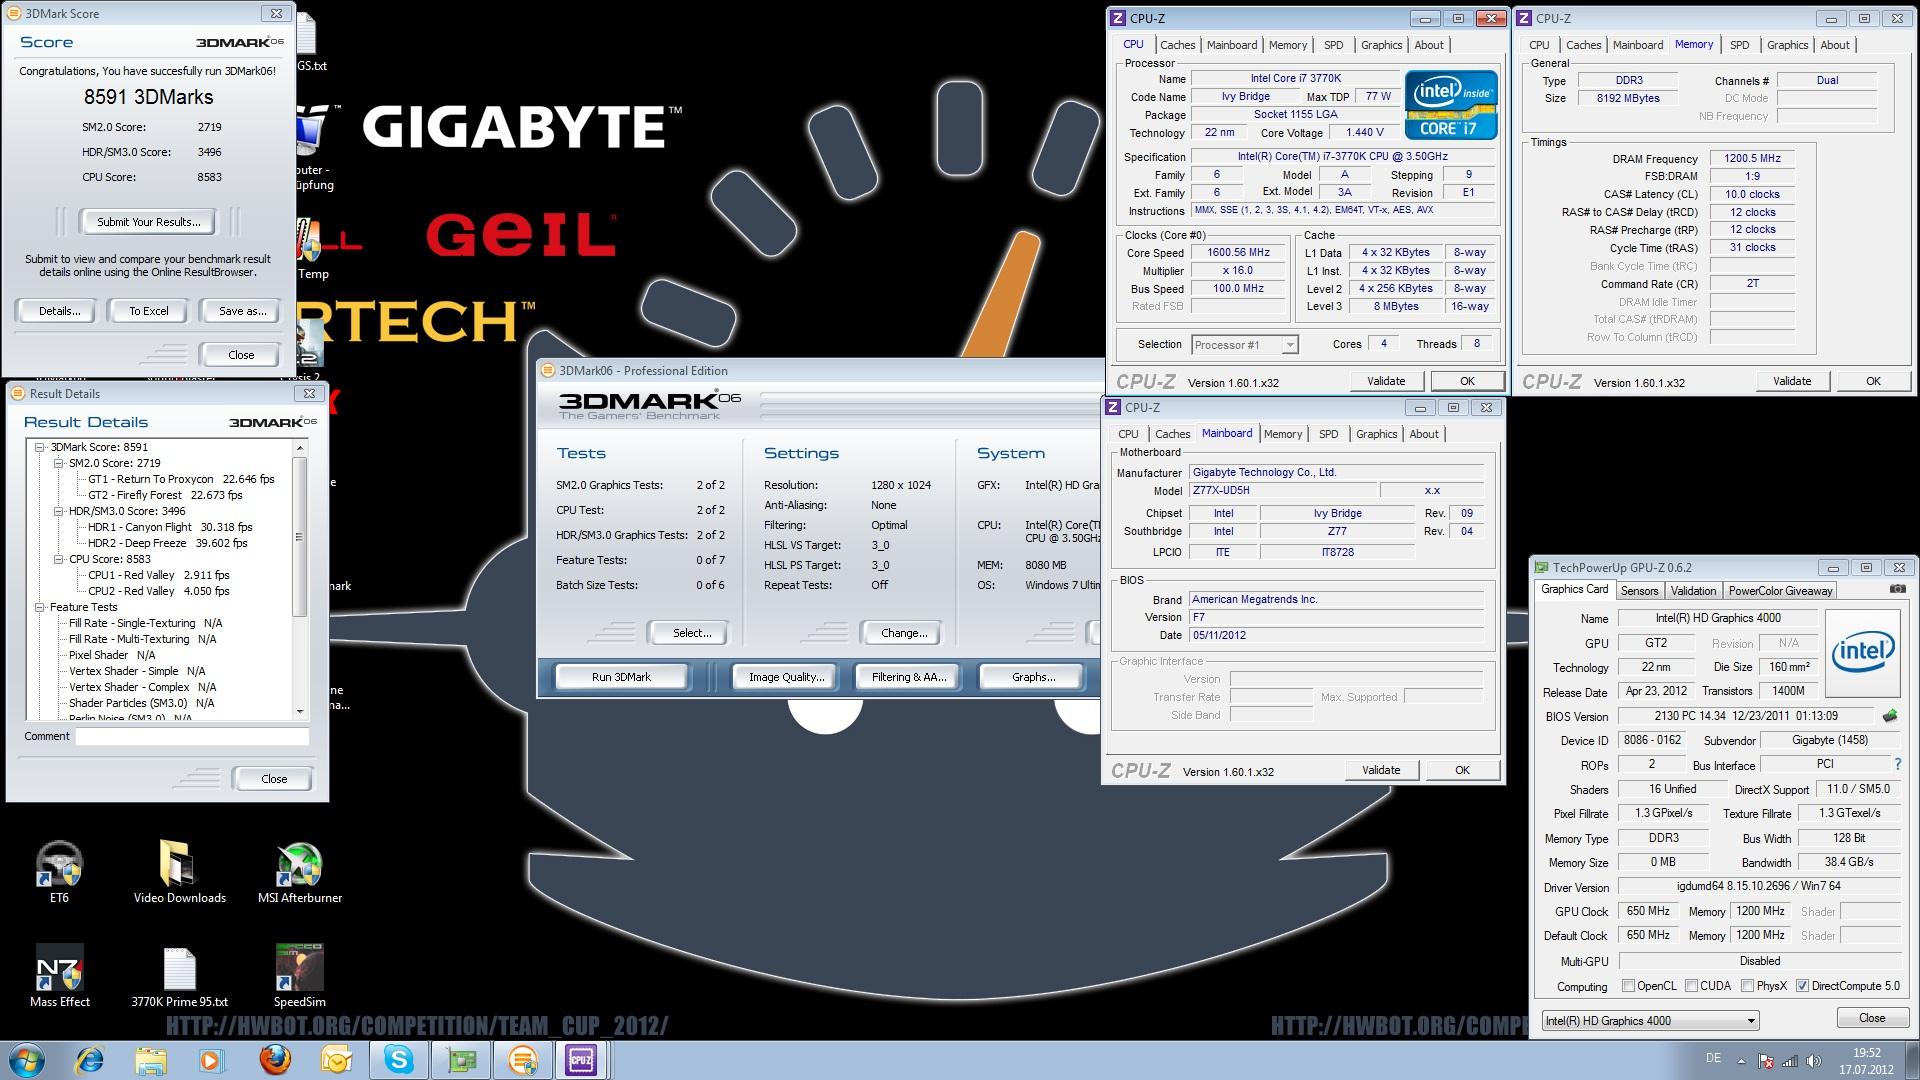Toggle the PhysX checkbox in GPU-Z
This screenshot has width=1920, height=1080.
(x=1747, y=986)
